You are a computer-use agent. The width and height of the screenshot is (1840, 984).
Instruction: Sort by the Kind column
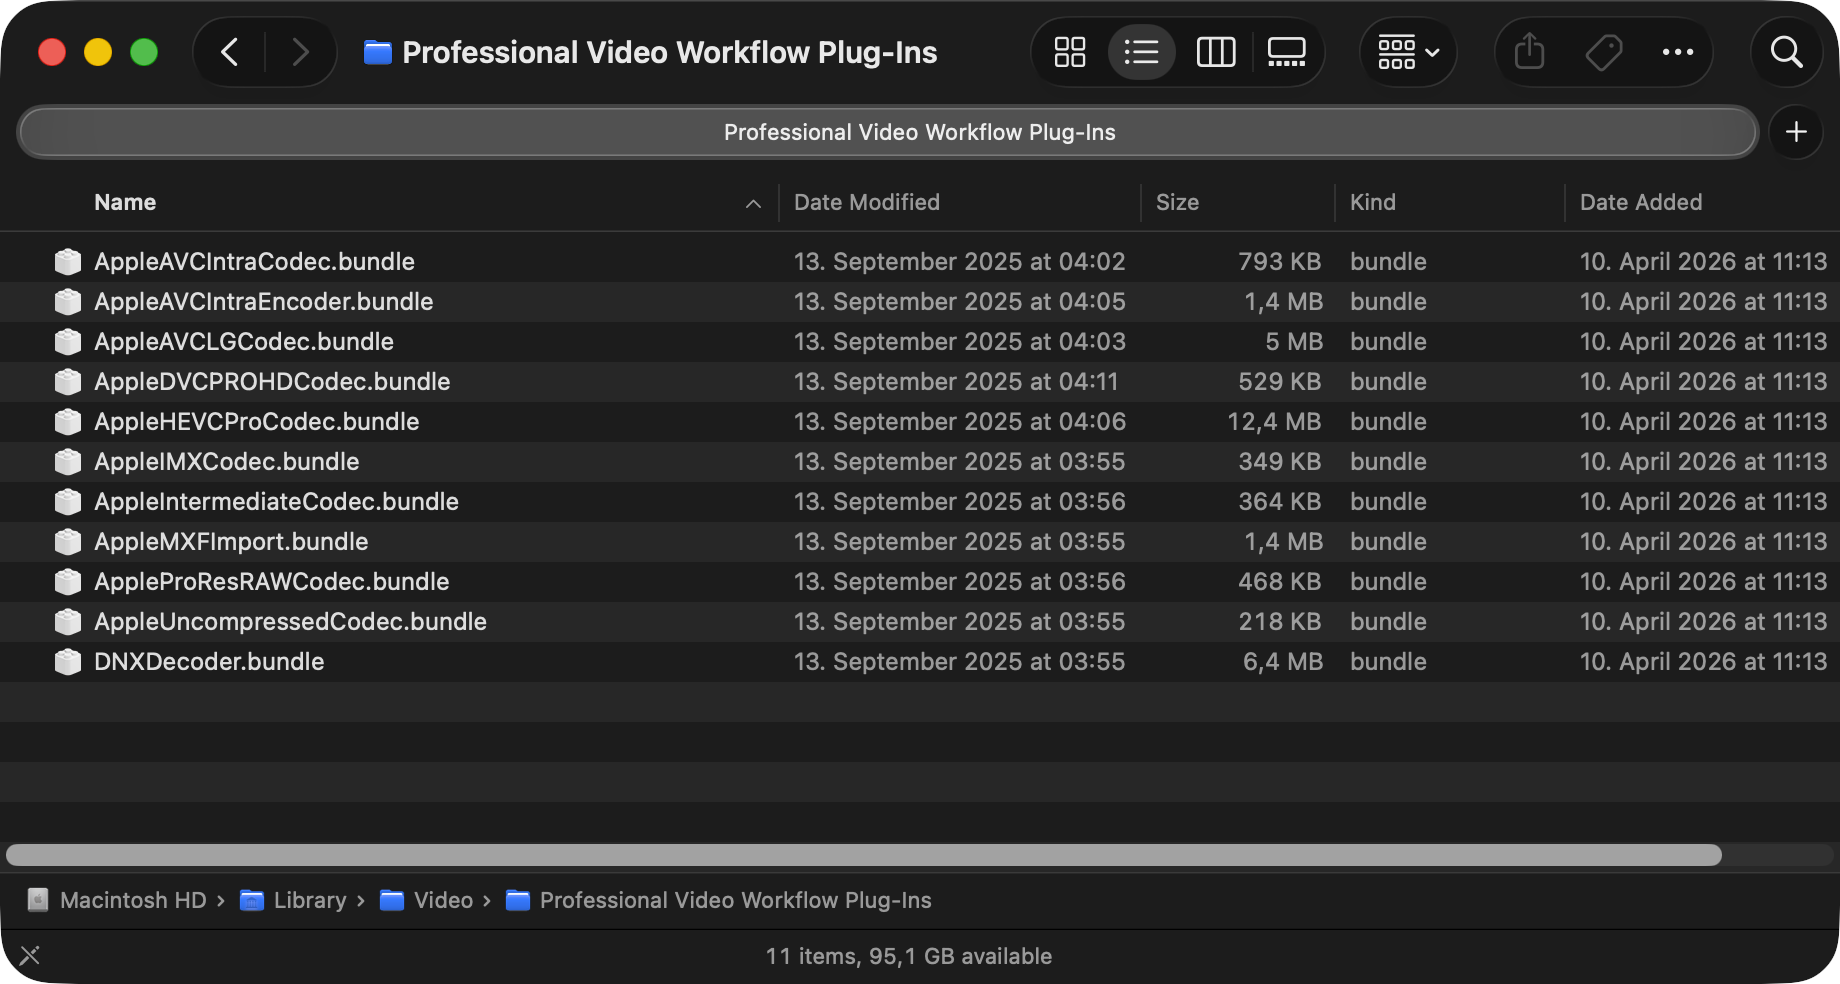pos(1372,202)
